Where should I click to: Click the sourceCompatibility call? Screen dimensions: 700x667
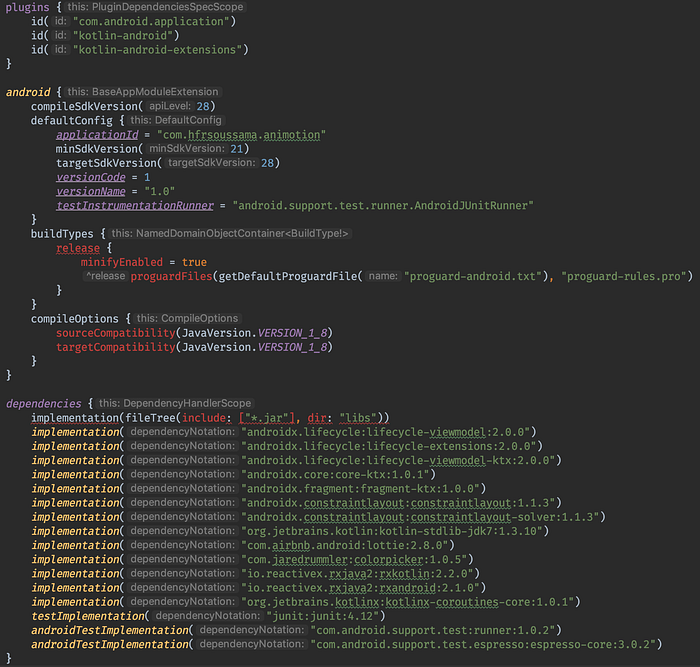116,333
